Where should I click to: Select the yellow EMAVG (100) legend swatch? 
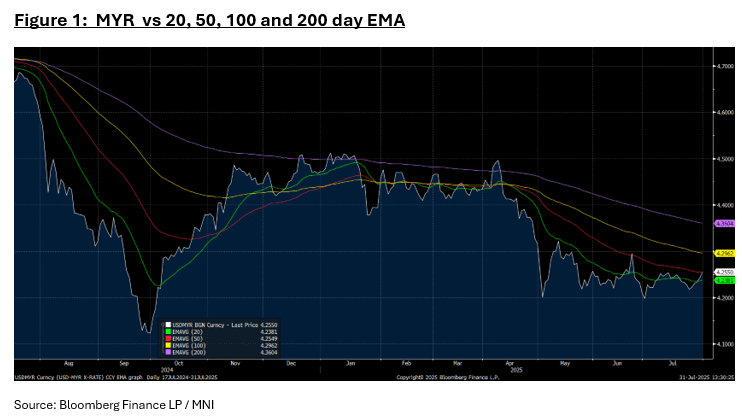[168, 346]
